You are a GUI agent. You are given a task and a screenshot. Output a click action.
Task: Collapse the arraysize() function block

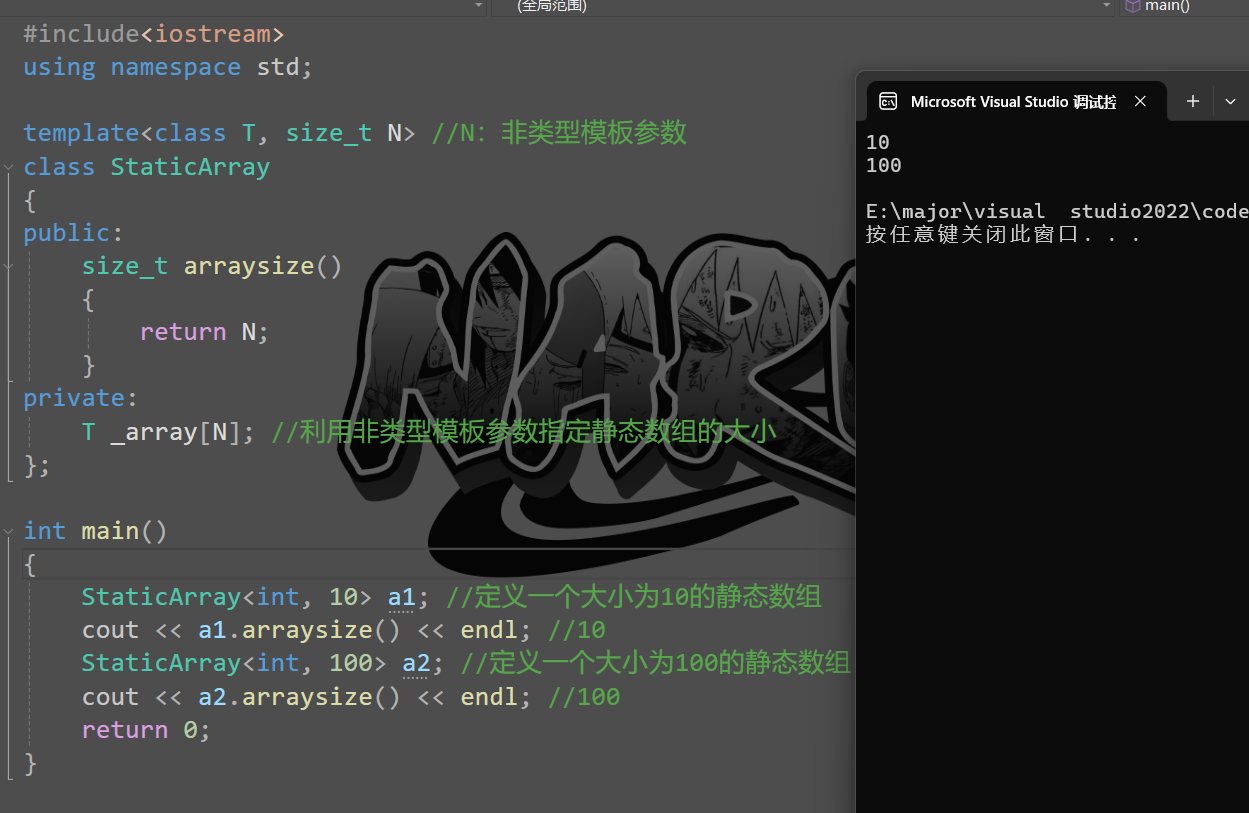pos(8,266)
